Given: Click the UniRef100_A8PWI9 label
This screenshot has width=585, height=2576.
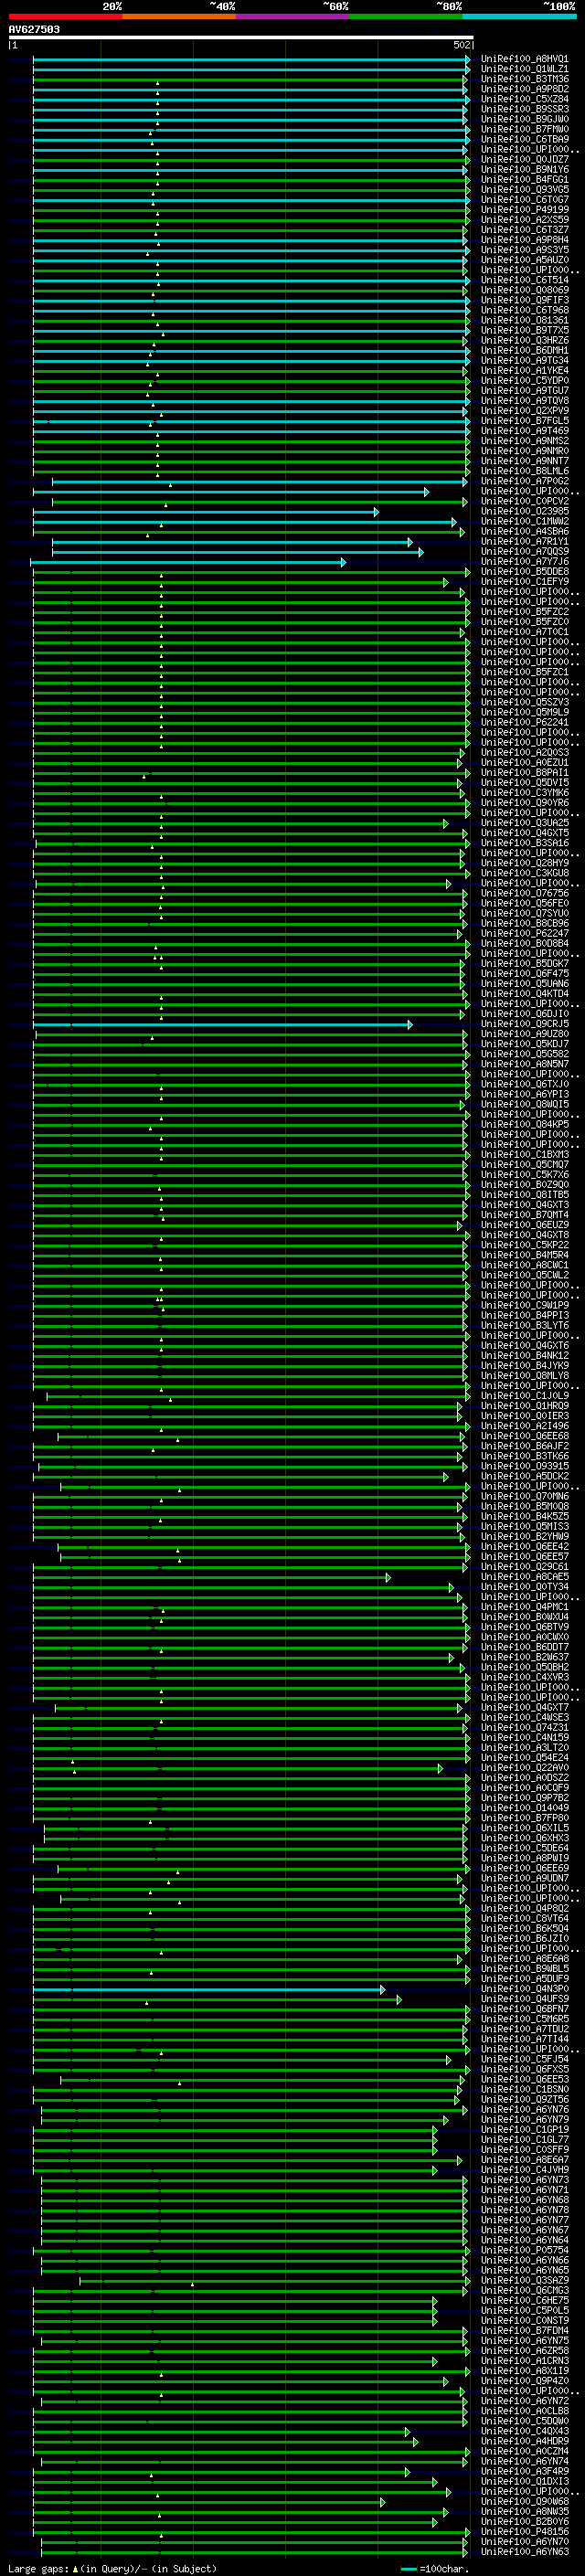Looking at the screenshot, I should point(525,1858).
